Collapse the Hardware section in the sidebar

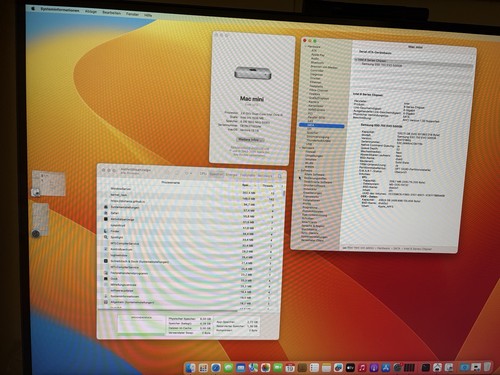pyautogui.click(x=306, y=47)
